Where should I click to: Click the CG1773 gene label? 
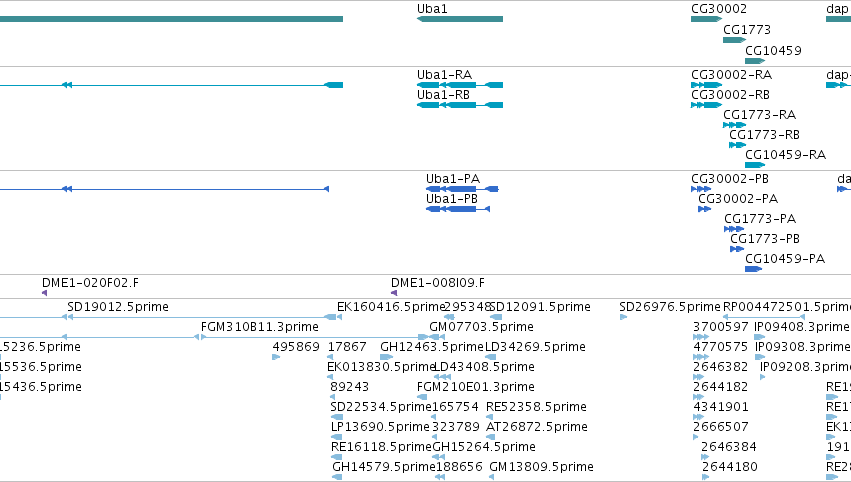pos(747,29)
